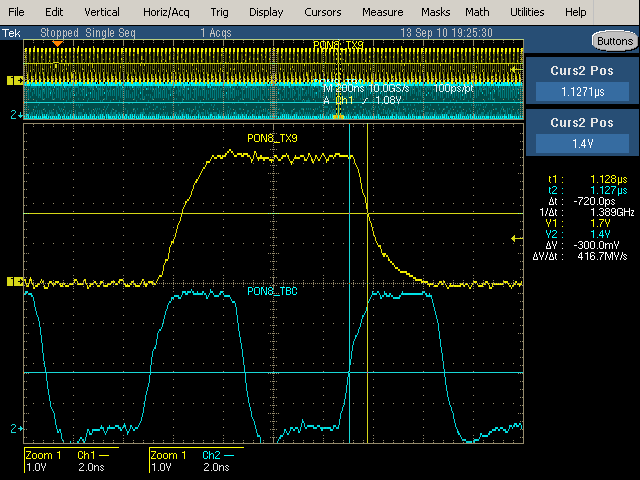Image resolution: width=640 pixels, height=480 pixels.
Task: Click channel 1 ground marker in zoom view
Action: coord(15,281)
